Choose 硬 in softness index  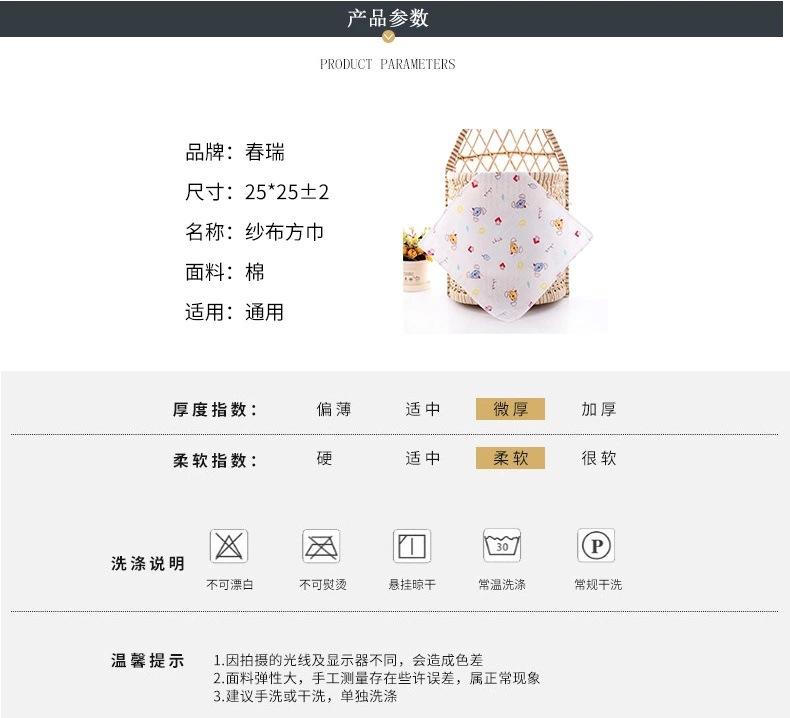coord(324,458)
